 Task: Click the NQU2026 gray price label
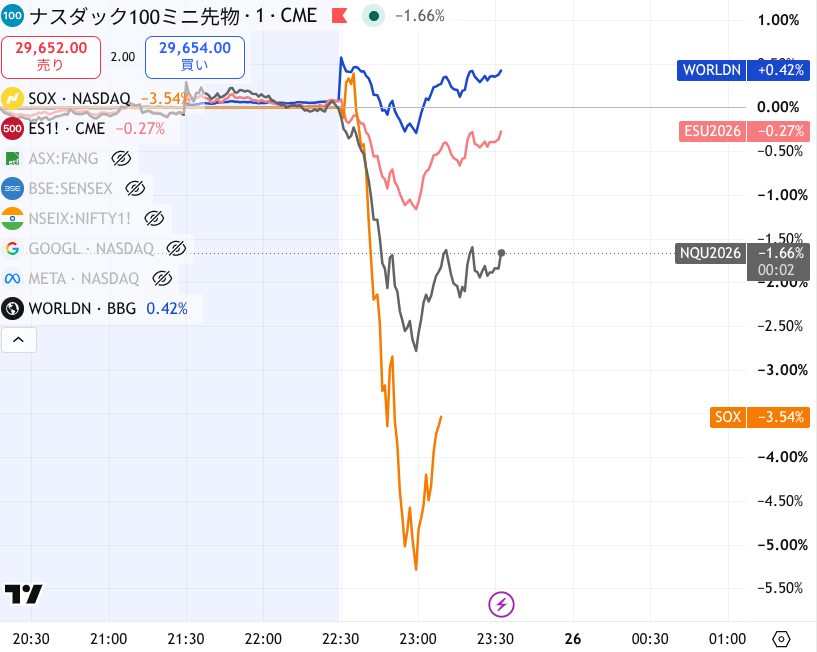coord(711,253)
